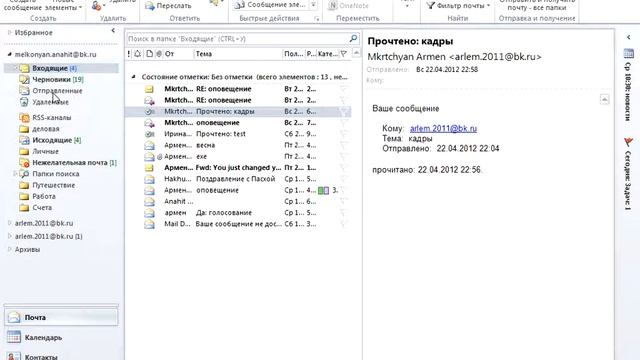Viewport: 640px width, 360px height.
Task: Sort by importance column header
Action: tap(129, 54)
